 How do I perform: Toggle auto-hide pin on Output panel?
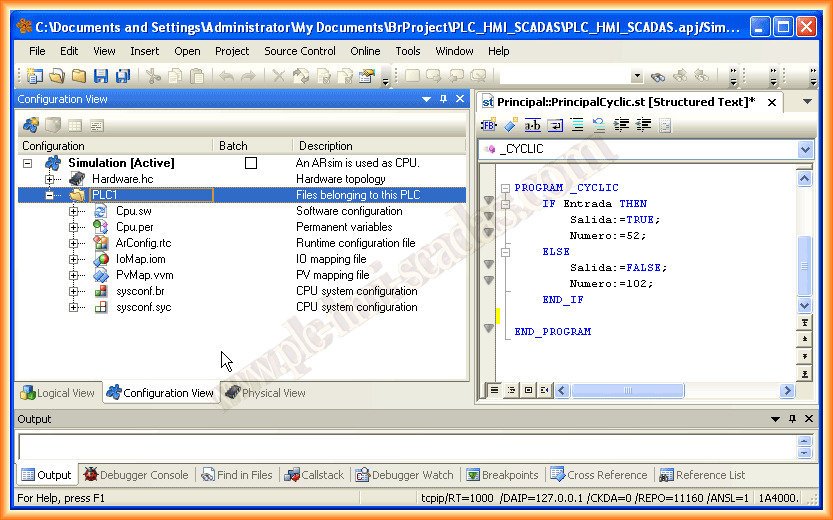[x=792, y=419]
